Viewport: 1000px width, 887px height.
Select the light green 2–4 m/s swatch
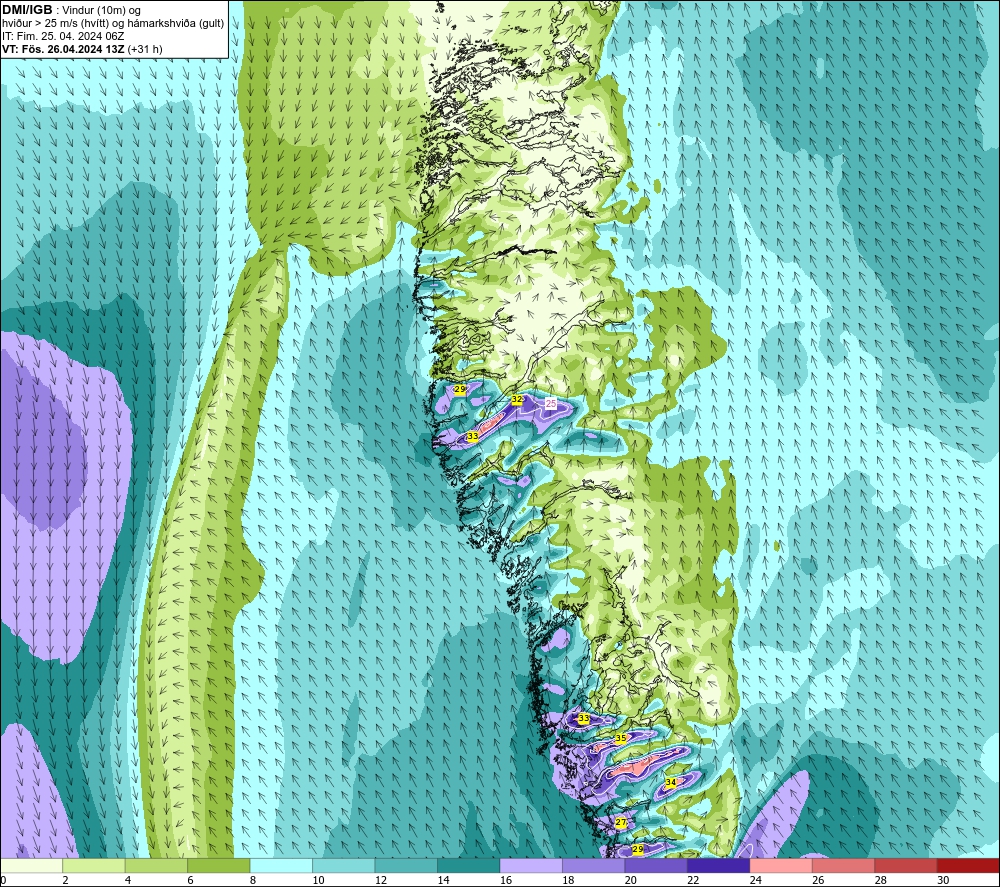pyautogui.click(x=94, y=865)
